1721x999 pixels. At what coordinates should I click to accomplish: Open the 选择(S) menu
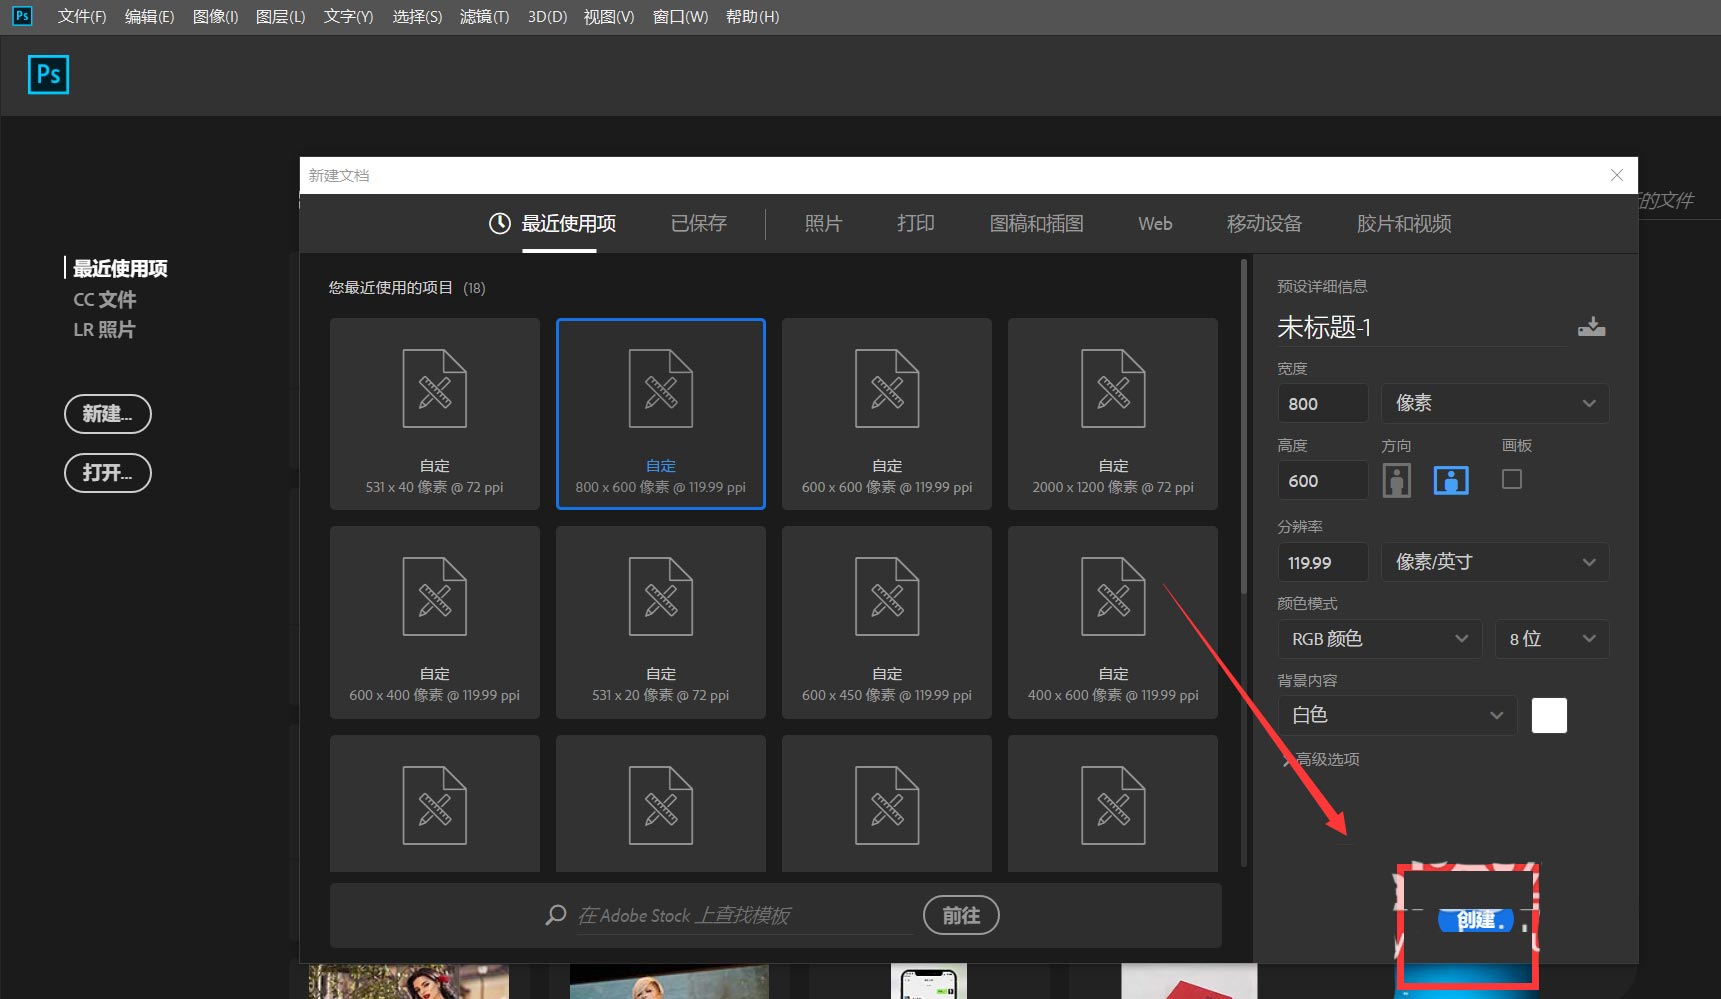point(417,17)
